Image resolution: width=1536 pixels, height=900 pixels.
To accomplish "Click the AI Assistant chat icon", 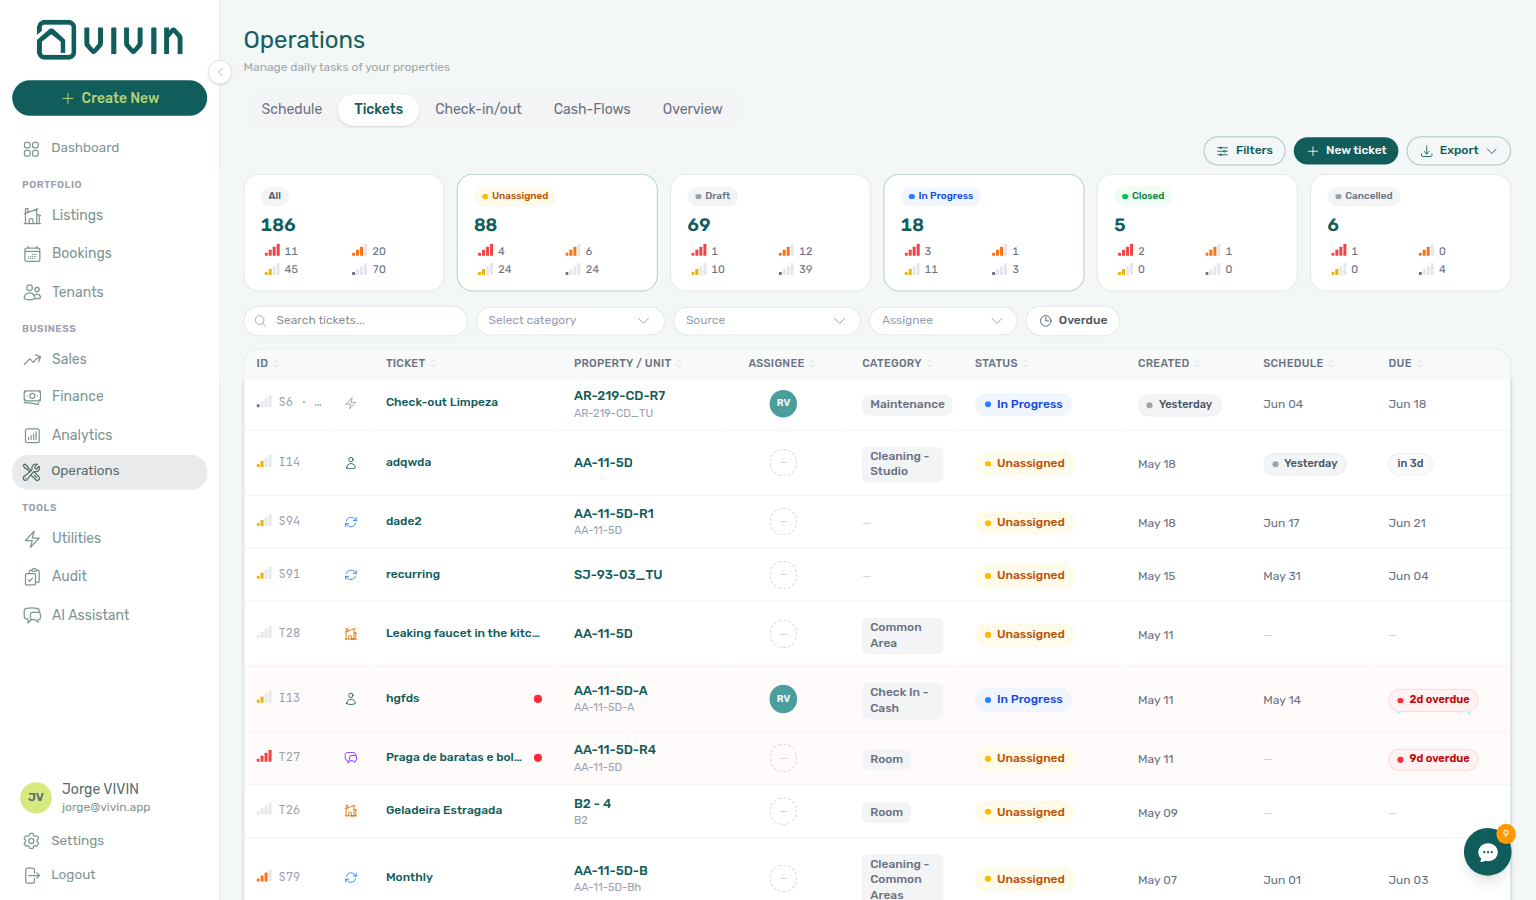I will pyautogui.click(x=32, y=615).
